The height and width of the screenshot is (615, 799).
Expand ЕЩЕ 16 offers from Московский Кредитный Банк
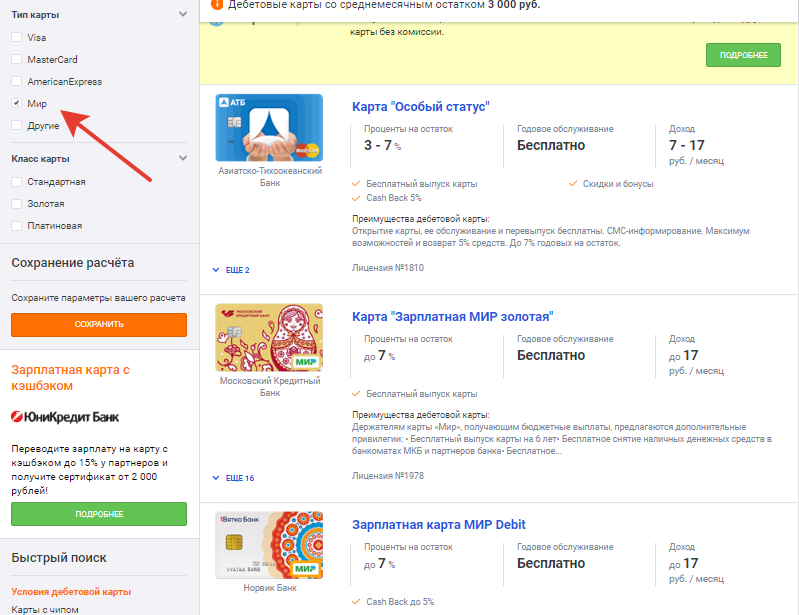point(233,478)
